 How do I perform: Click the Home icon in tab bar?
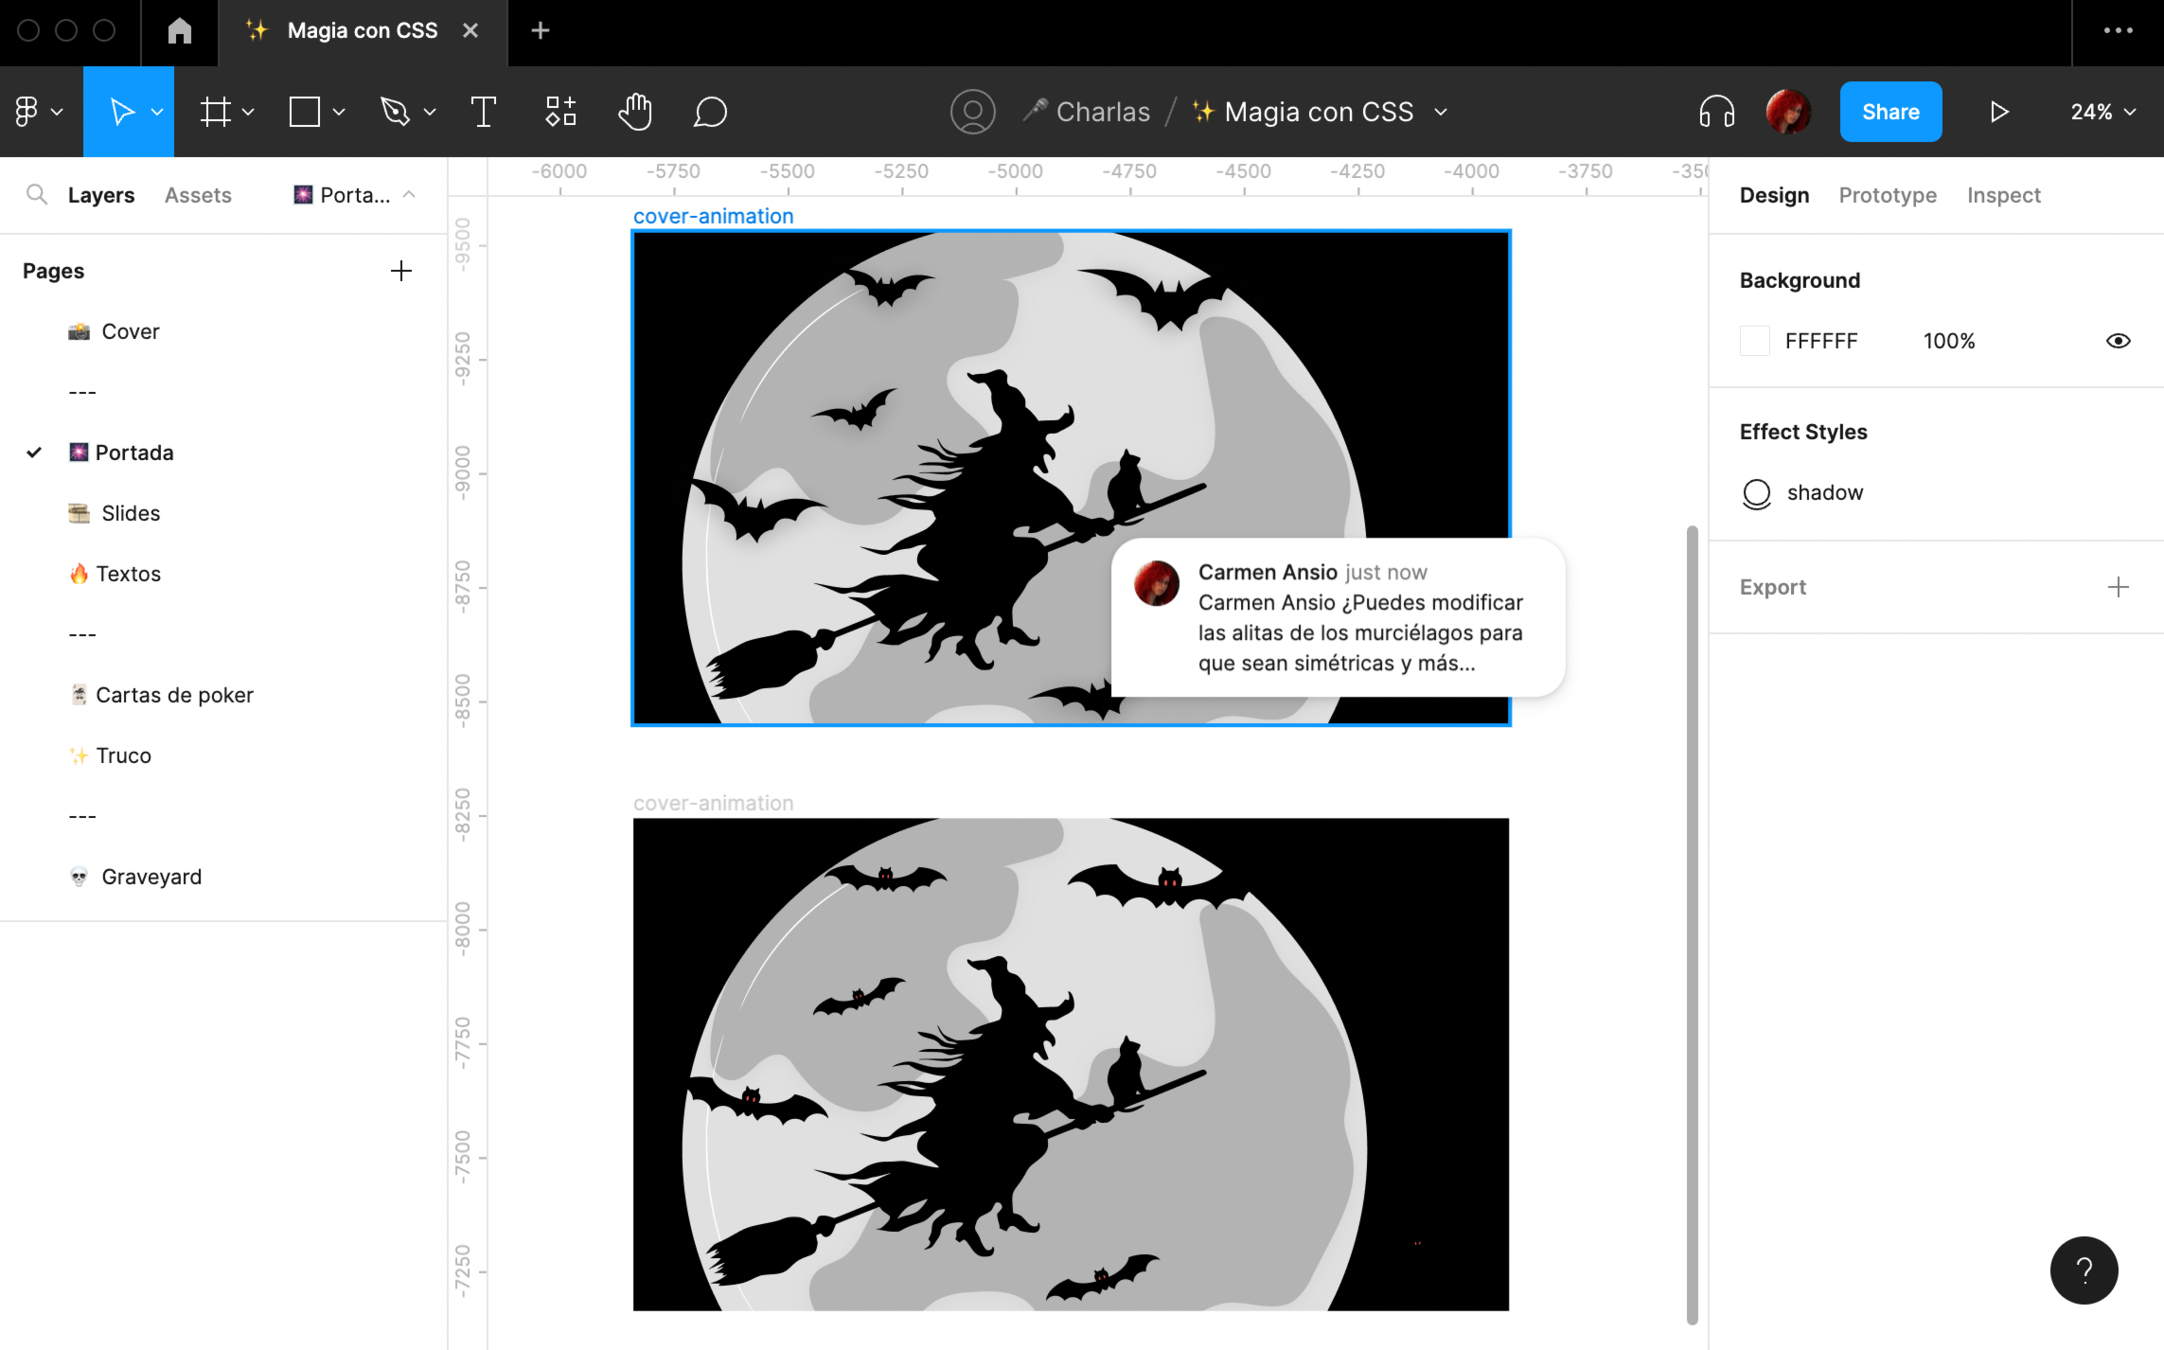click(x=179, y=31)
